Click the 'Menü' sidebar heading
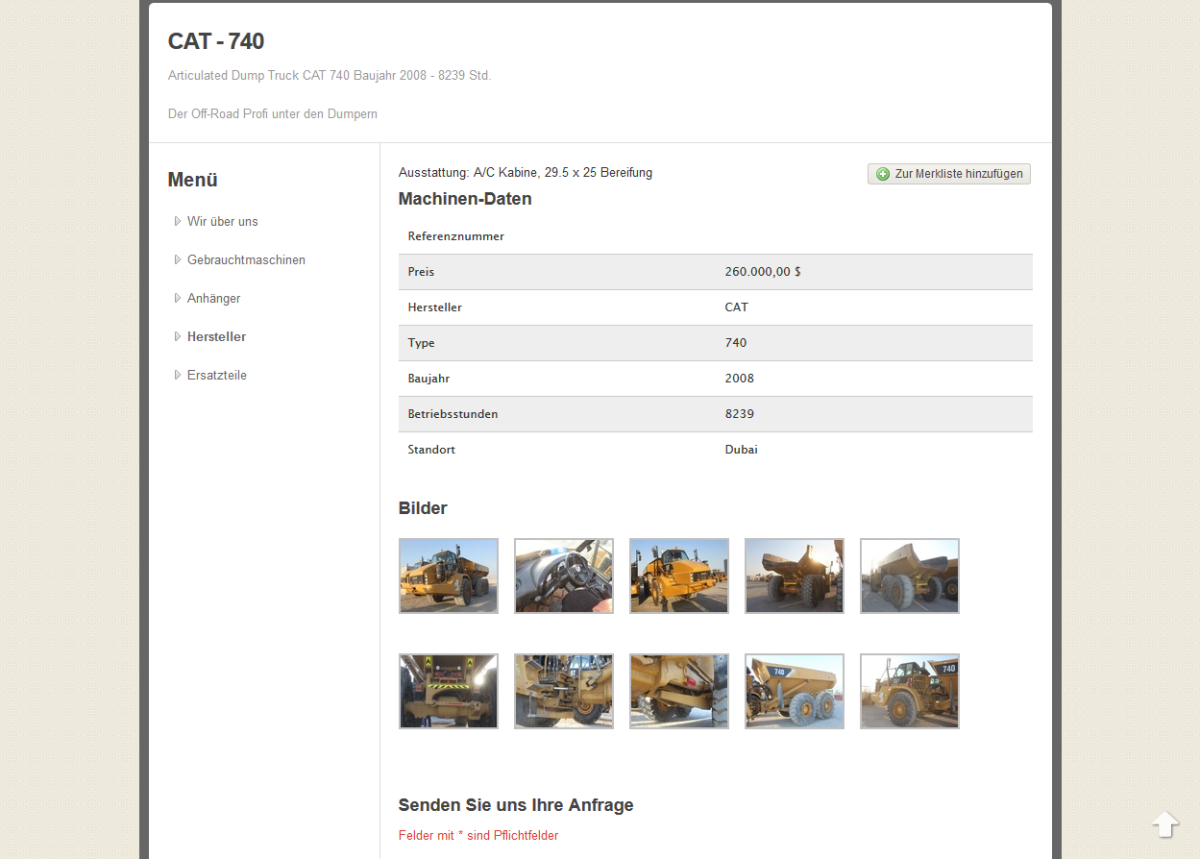This screenshot has width=1200, height=859. [193, 180]
